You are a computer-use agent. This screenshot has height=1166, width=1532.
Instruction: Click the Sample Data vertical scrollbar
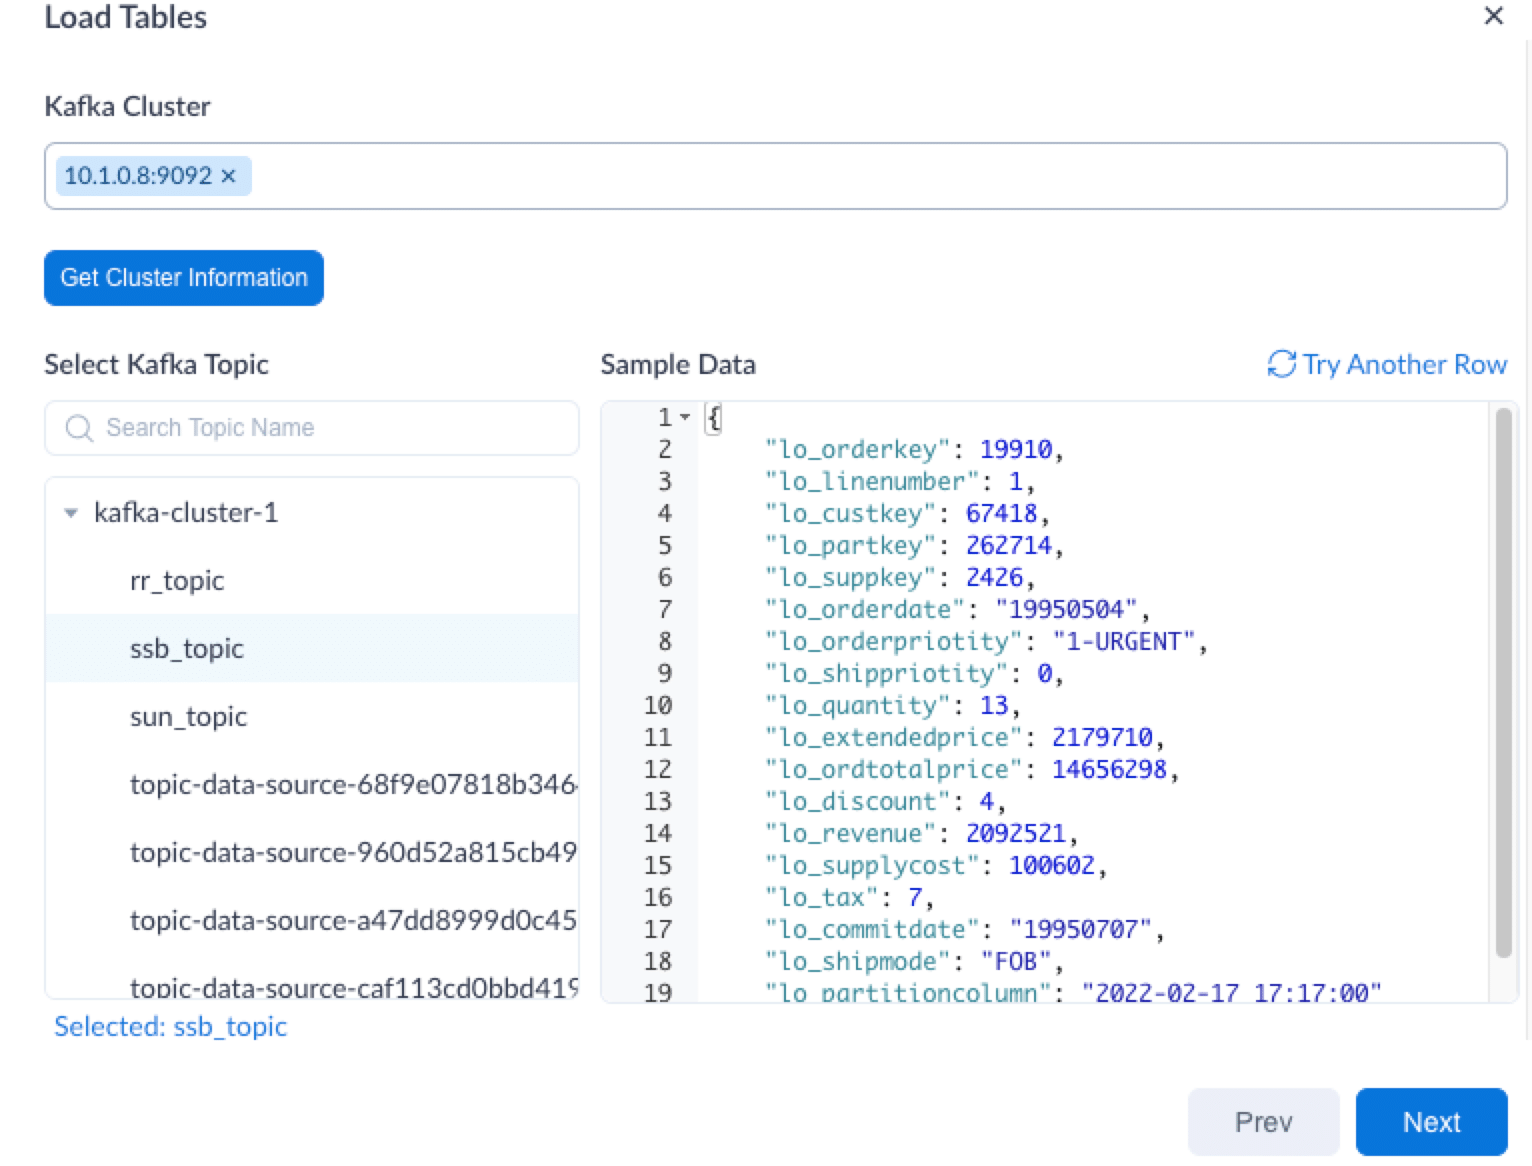pyautogui.click(x=1503, y=680)
